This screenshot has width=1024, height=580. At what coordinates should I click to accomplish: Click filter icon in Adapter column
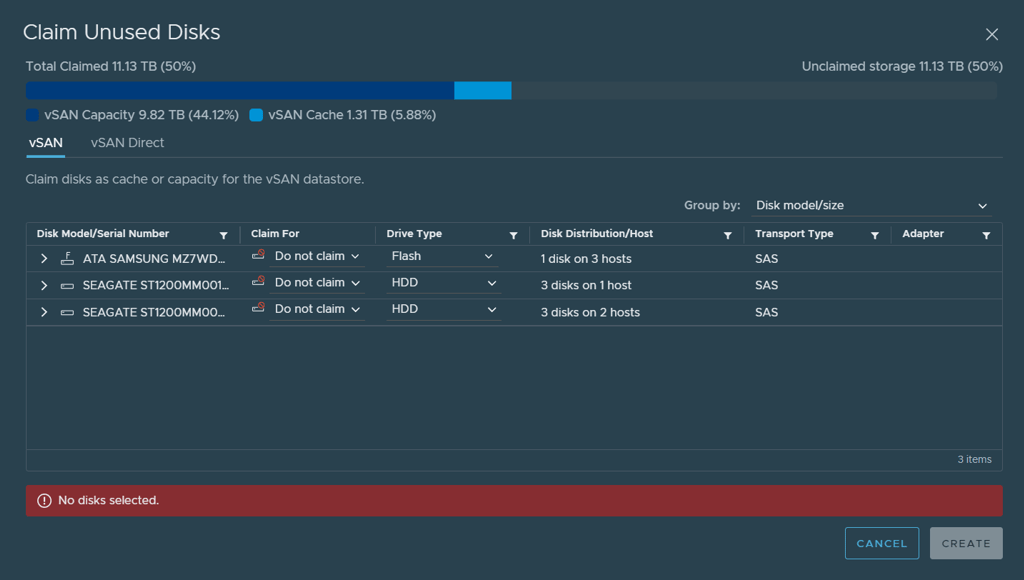pos(986,235)
